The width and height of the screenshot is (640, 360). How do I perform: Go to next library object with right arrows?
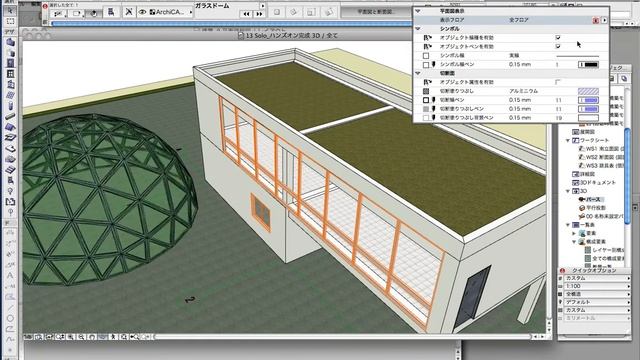point(259,14)
